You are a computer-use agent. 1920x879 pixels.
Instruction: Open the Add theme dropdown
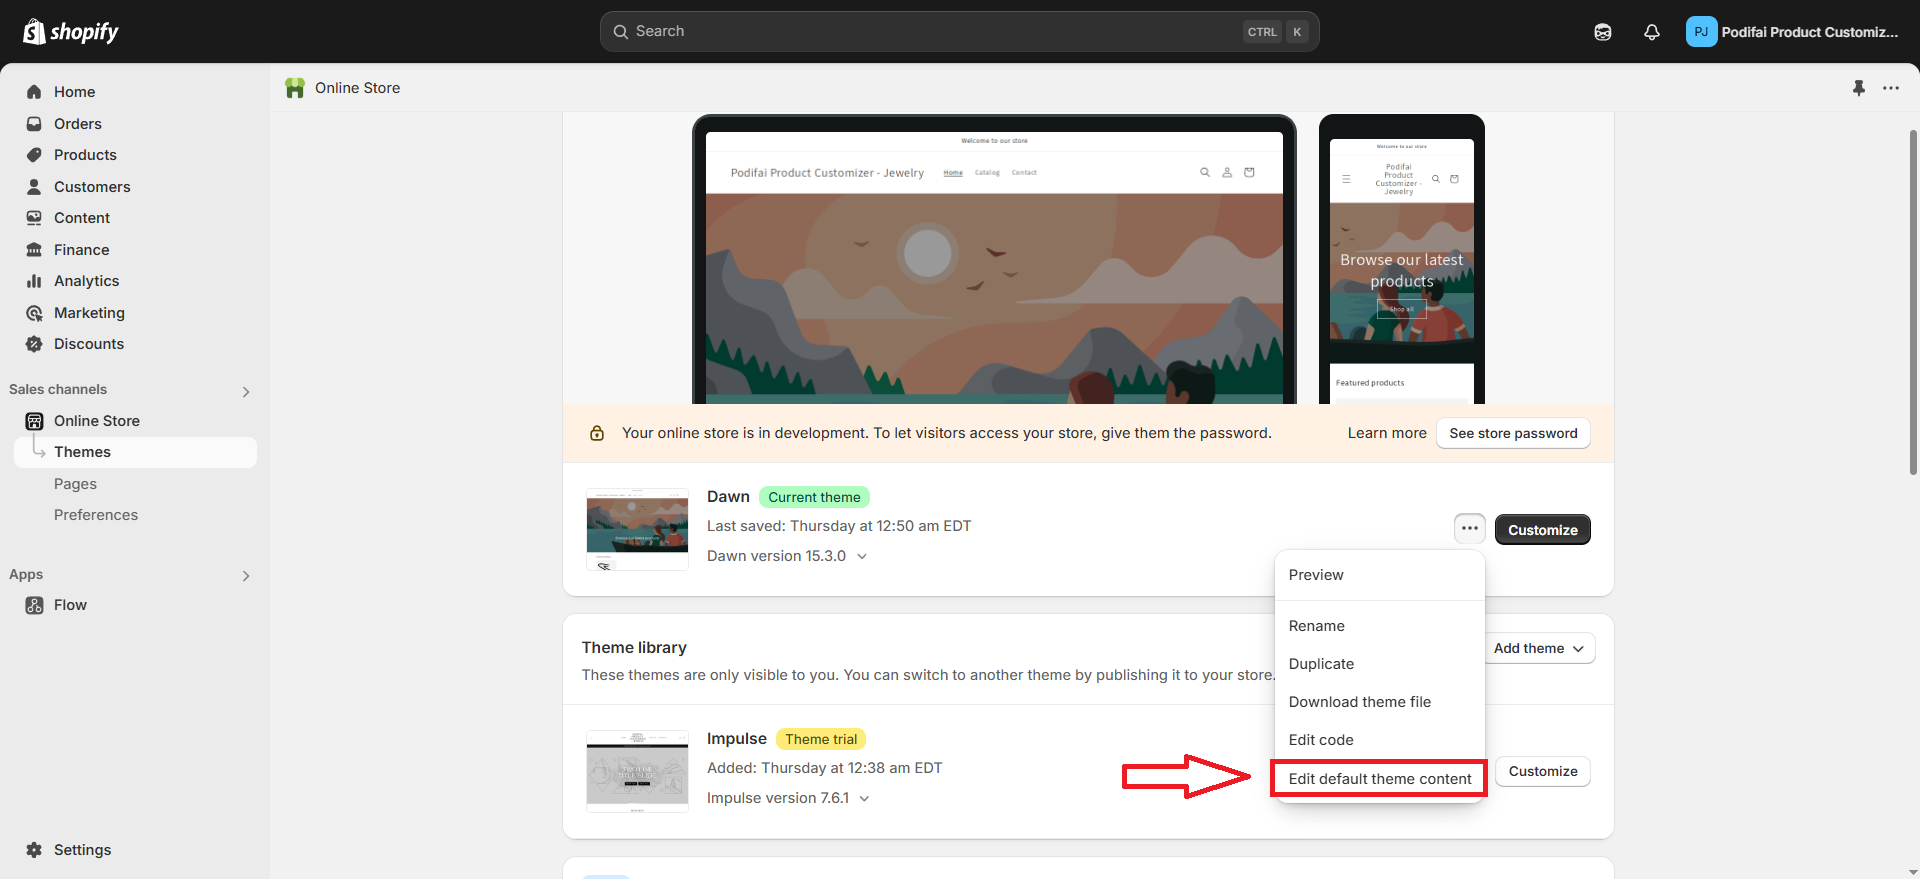pos(1538,648)
